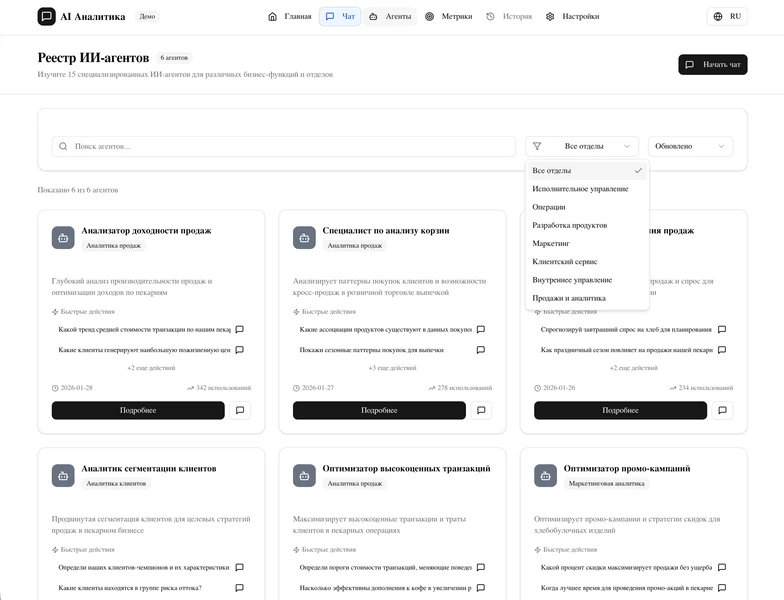Chat icon for 'Как праздничный сезон' action
Image resolution: width=784 pixels, height=600 pixels.
point(722,350)
